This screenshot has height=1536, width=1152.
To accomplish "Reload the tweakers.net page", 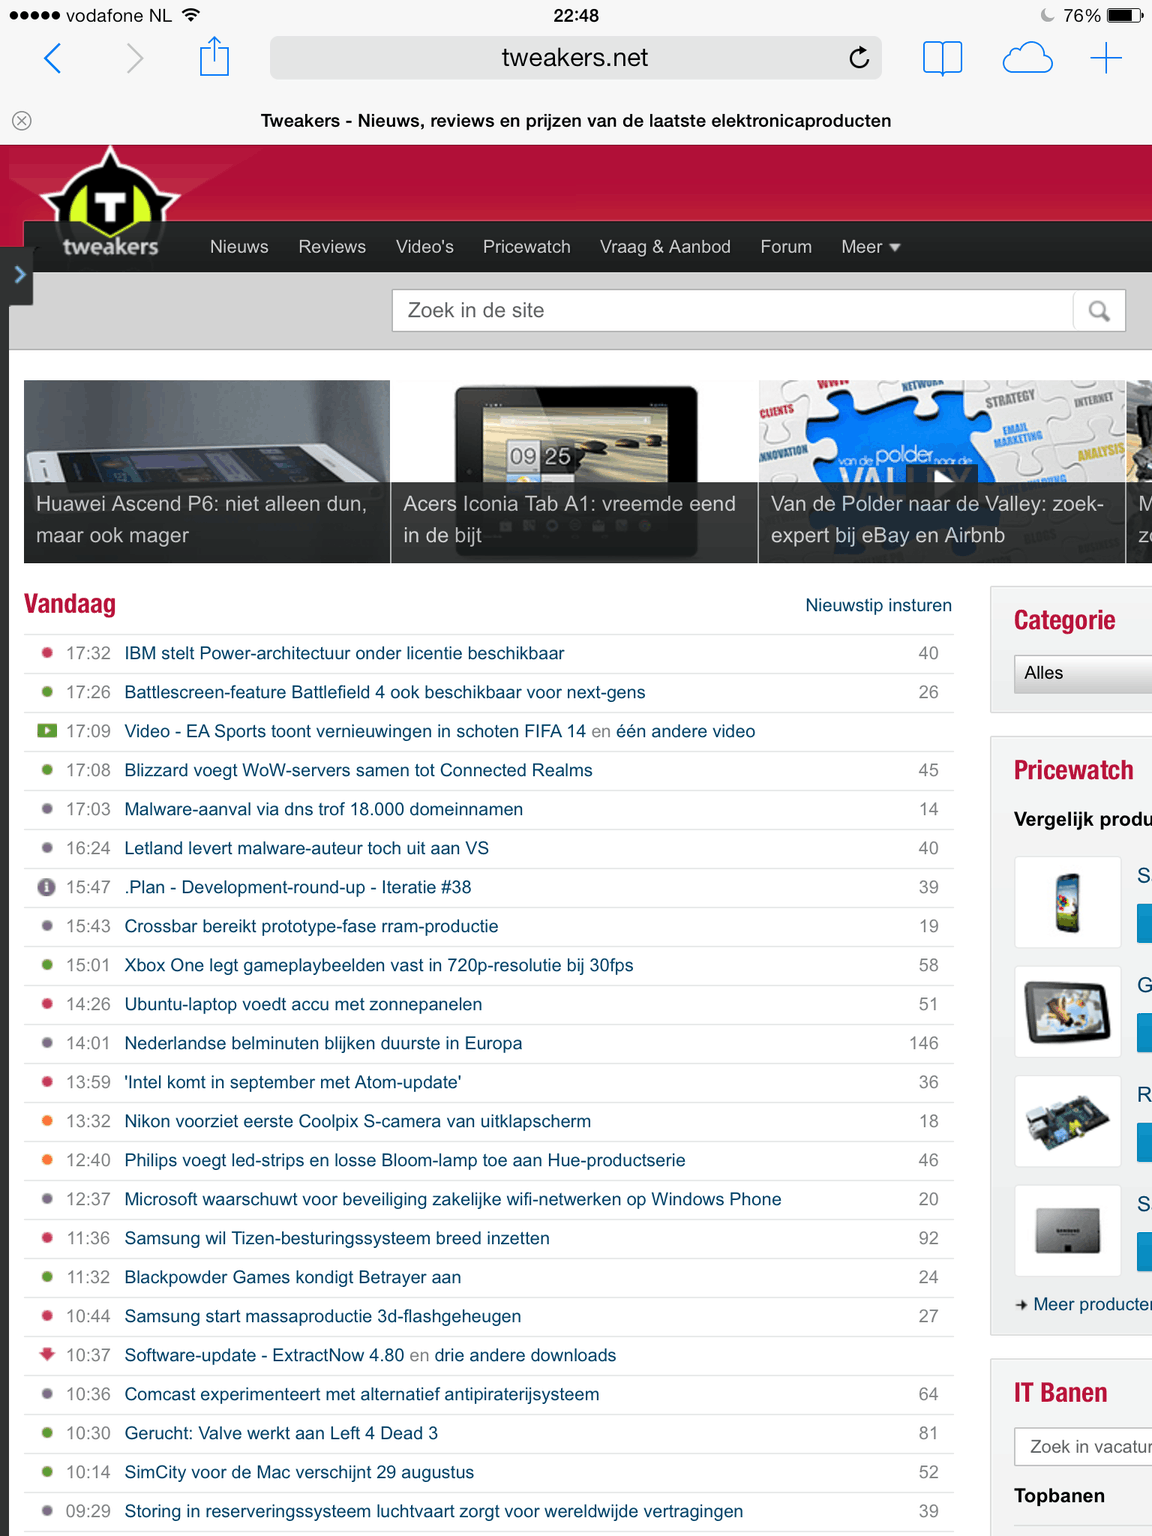I will click(859, 58).
